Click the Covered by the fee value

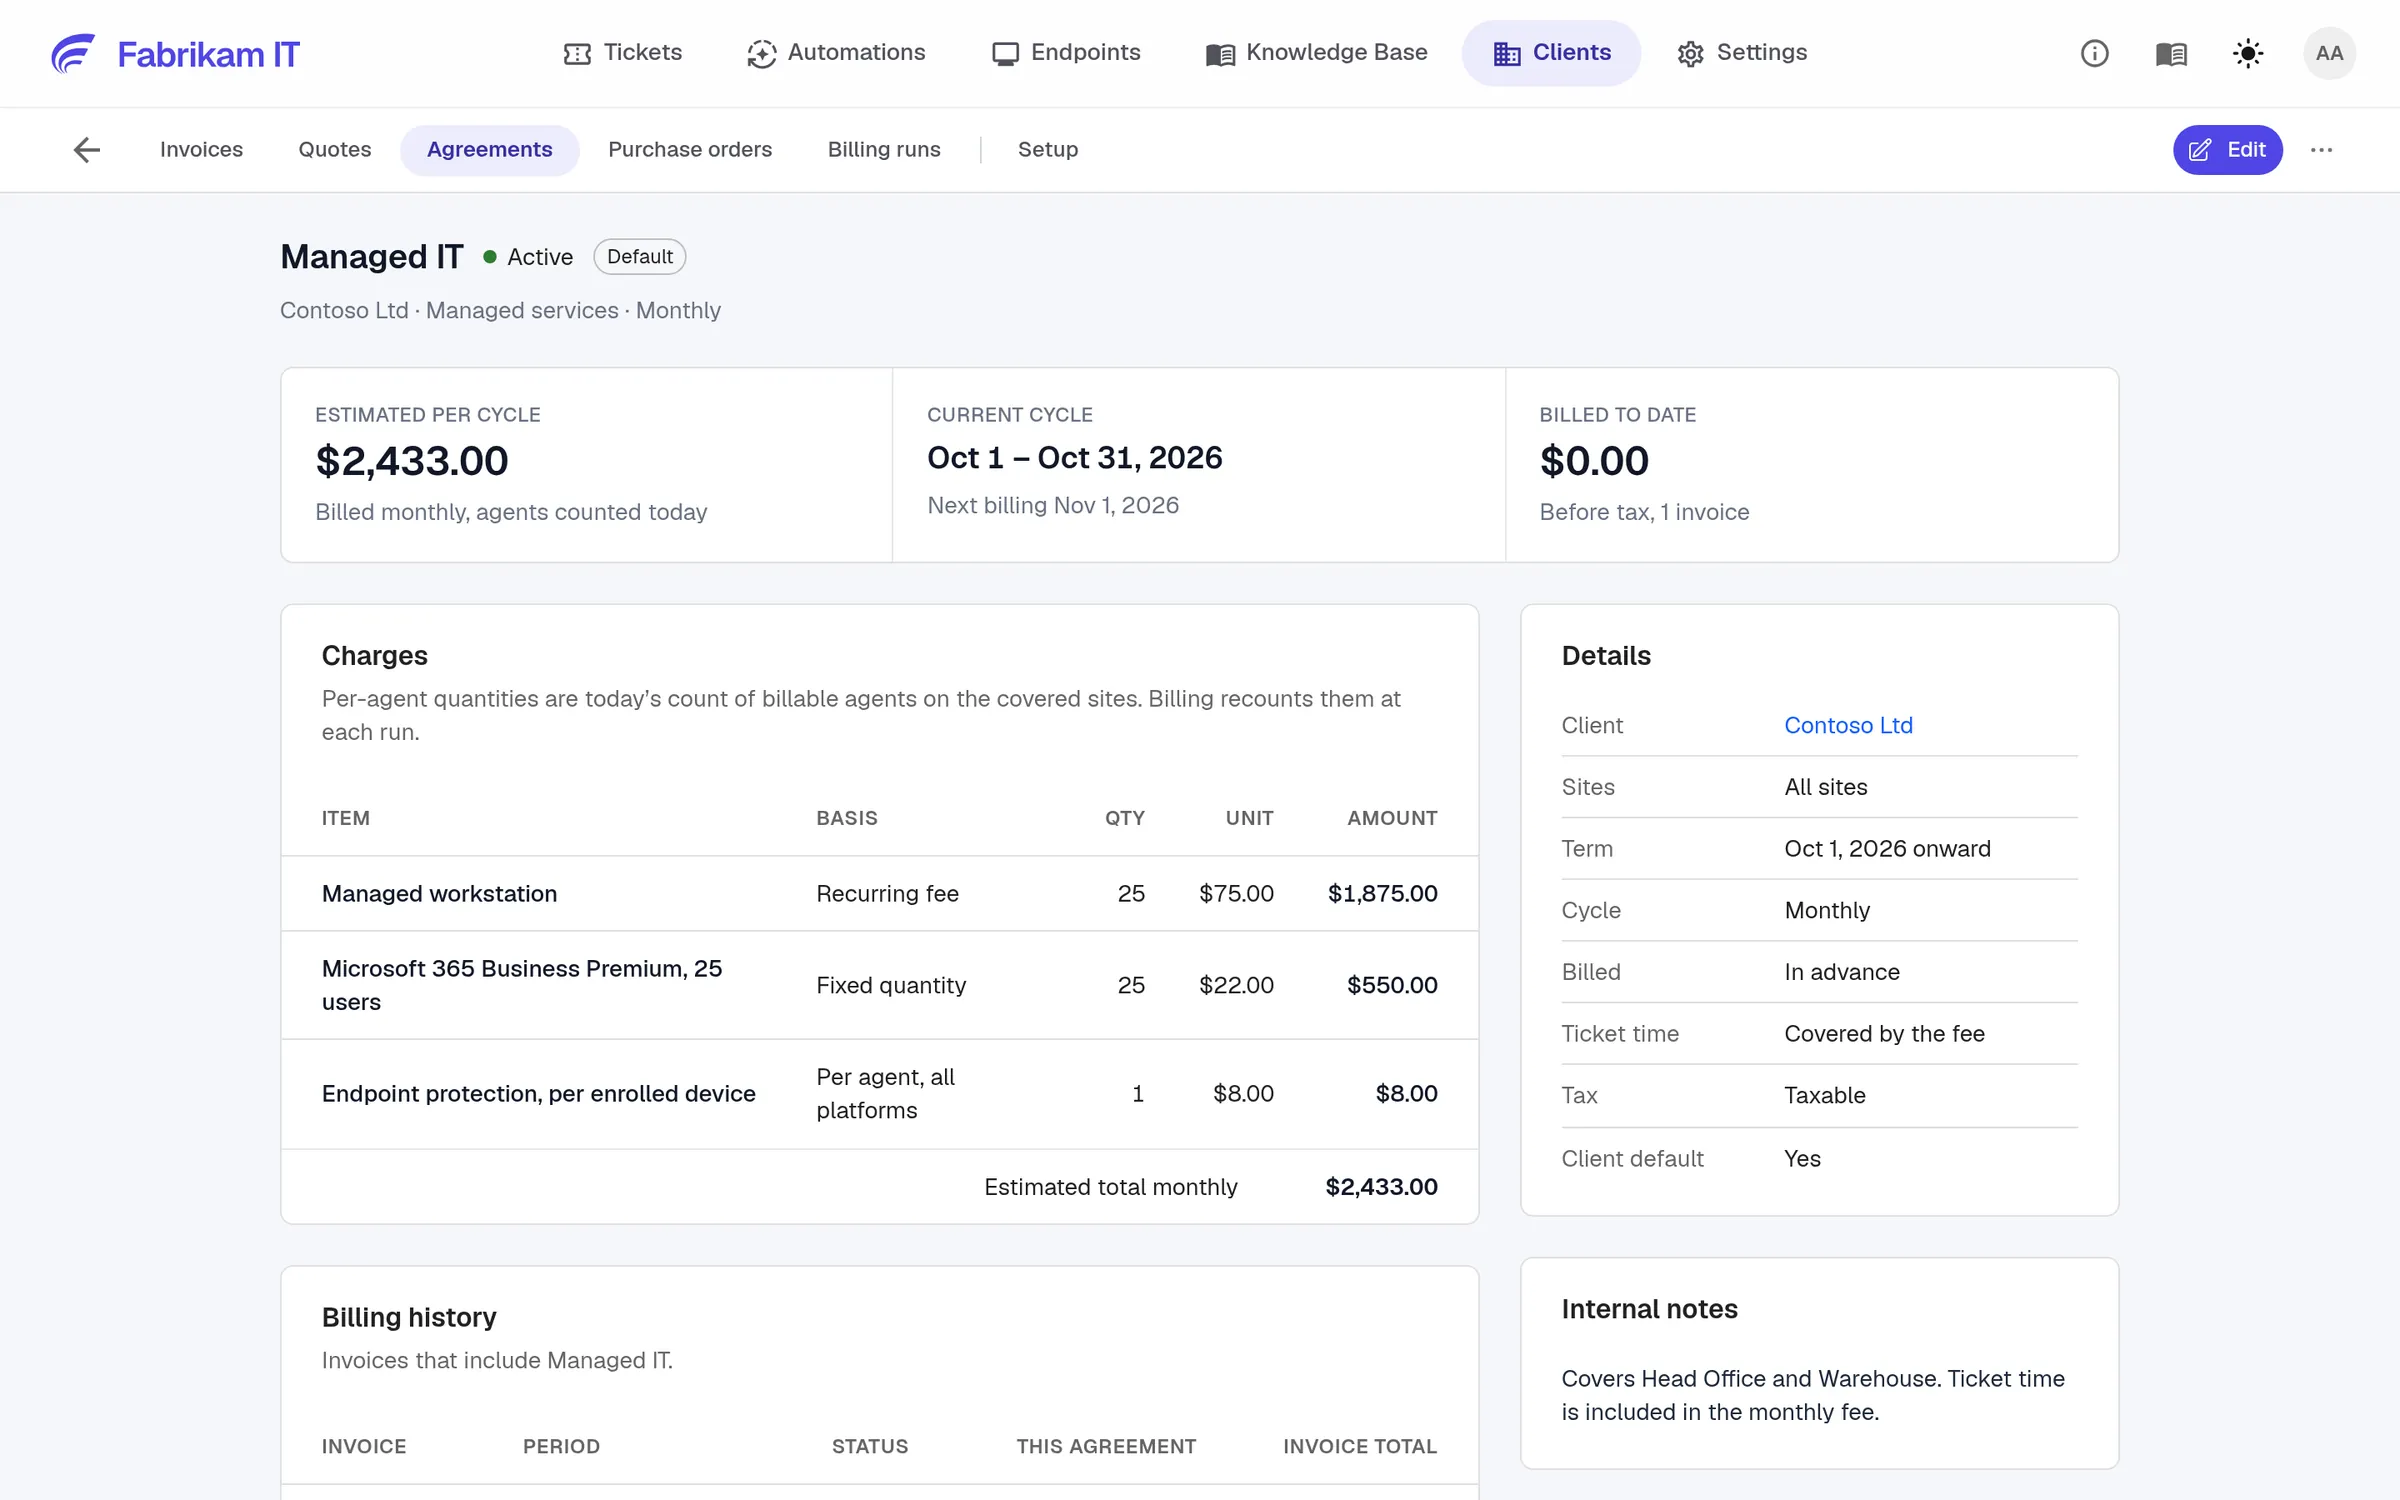click(1884, 1033)
